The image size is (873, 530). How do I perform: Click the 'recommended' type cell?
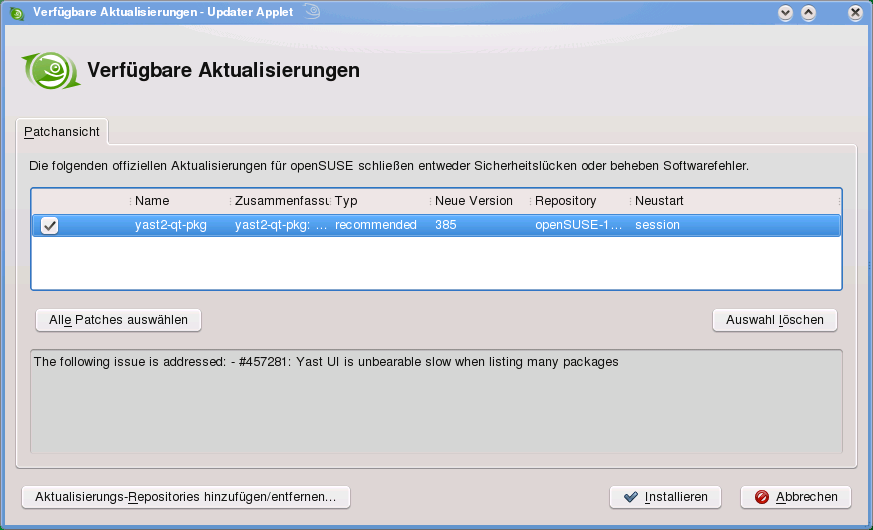[x=376, y=225]
